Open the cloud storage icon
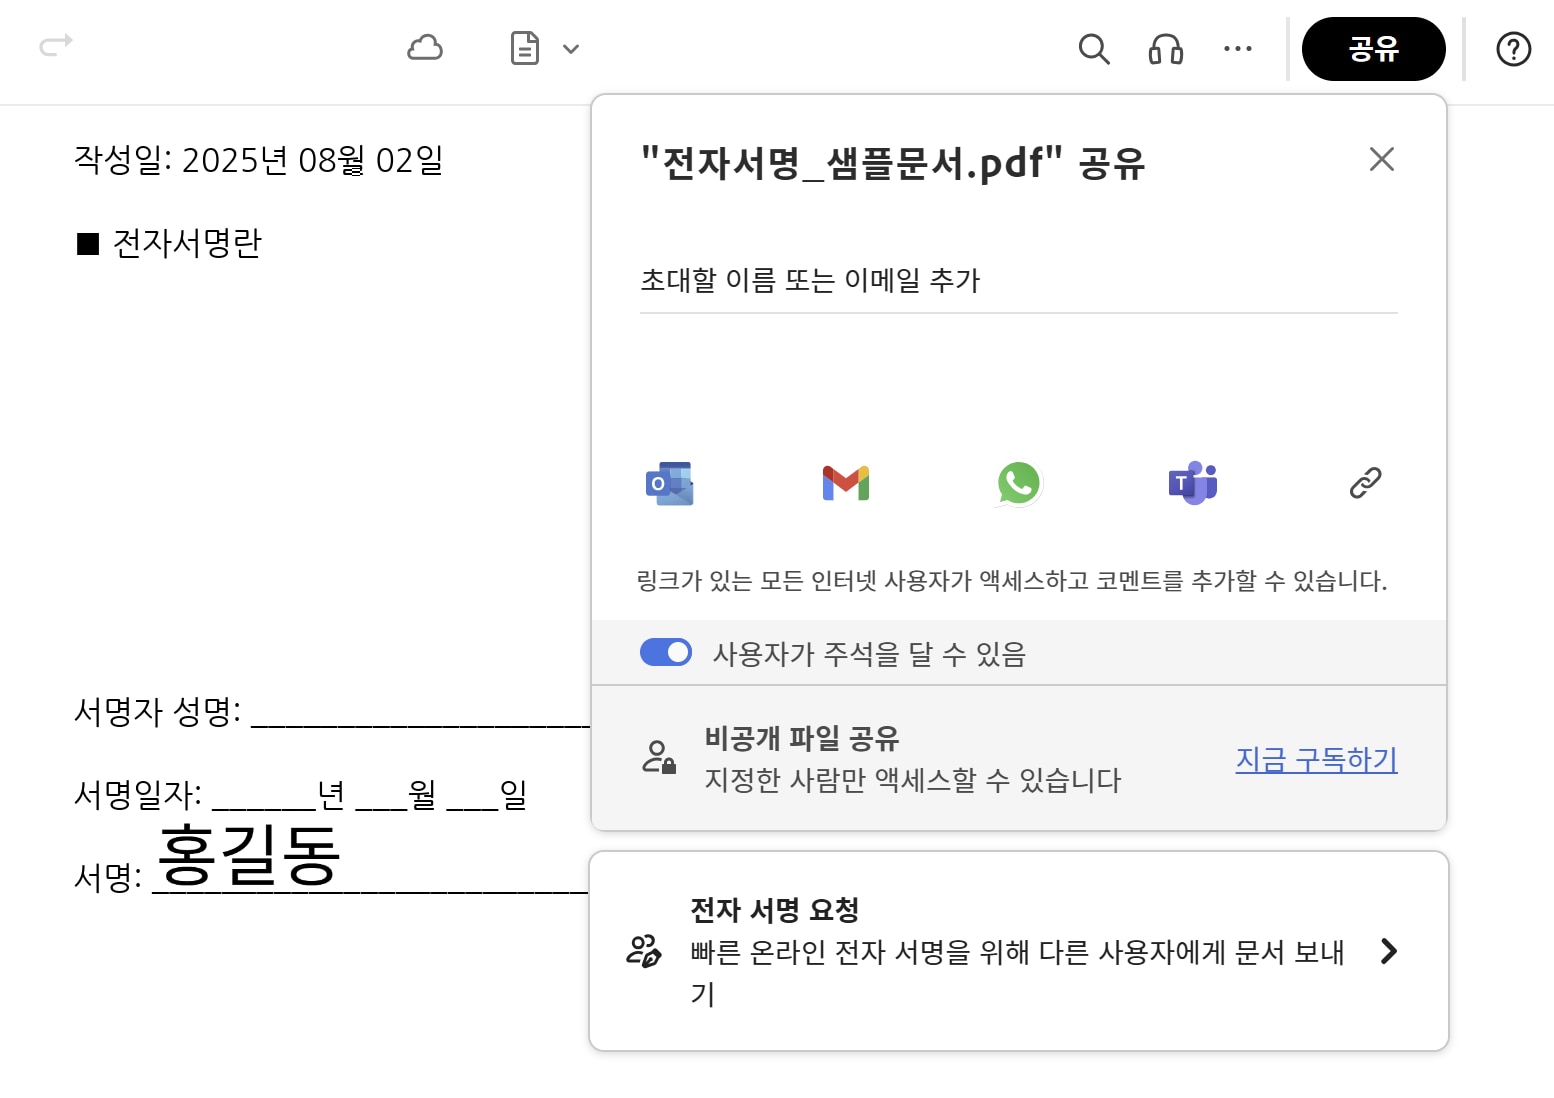 coord(425,48)
